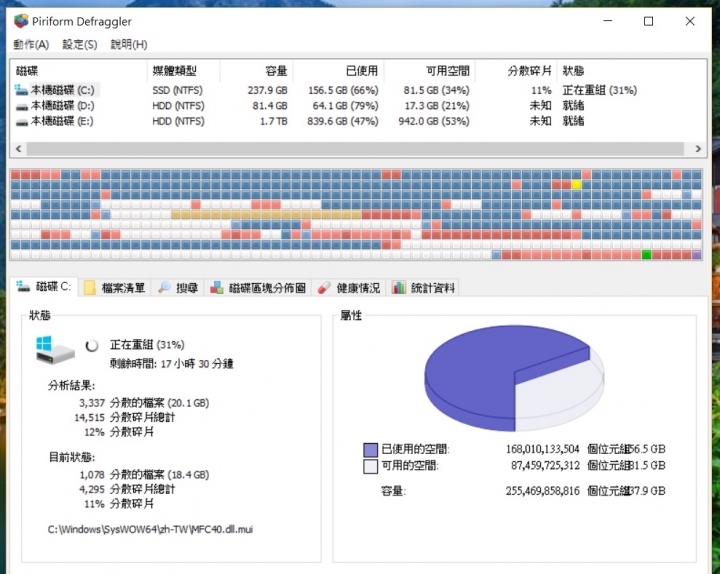Click the 4,295 分散碎片總計 line
720x574 pixels.
[x=127, y=489]
